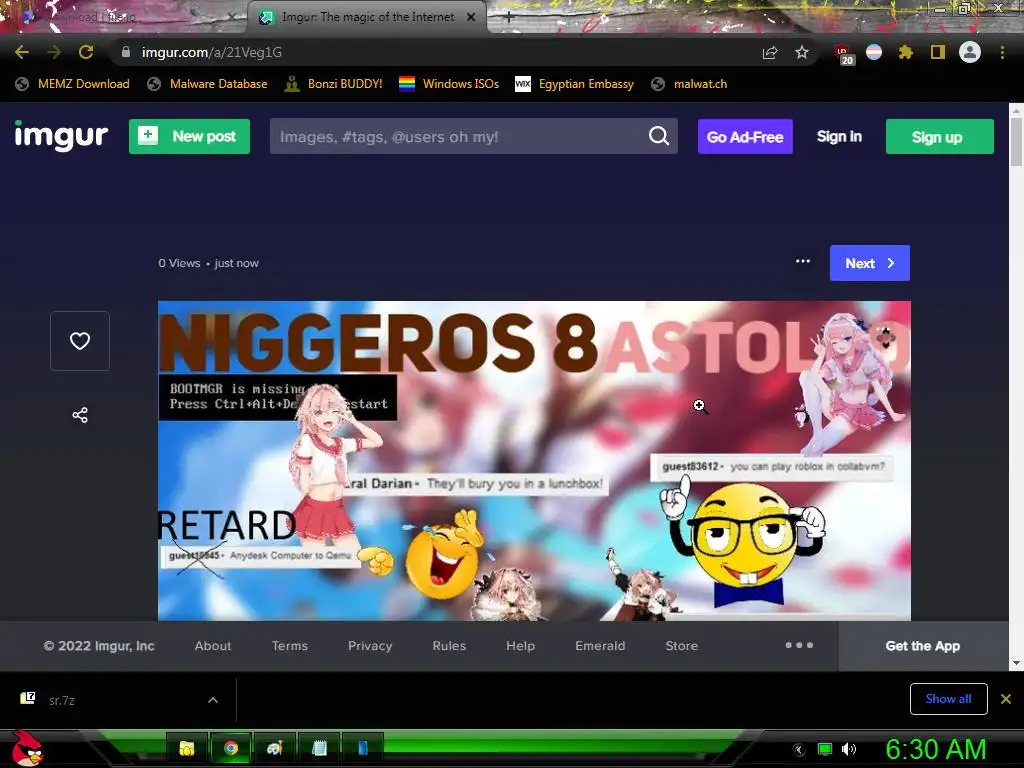Image resolution: width=1024 pixels, height=768 pixels.
Task: Open the Malware Database bookmark
Action: 207,84
